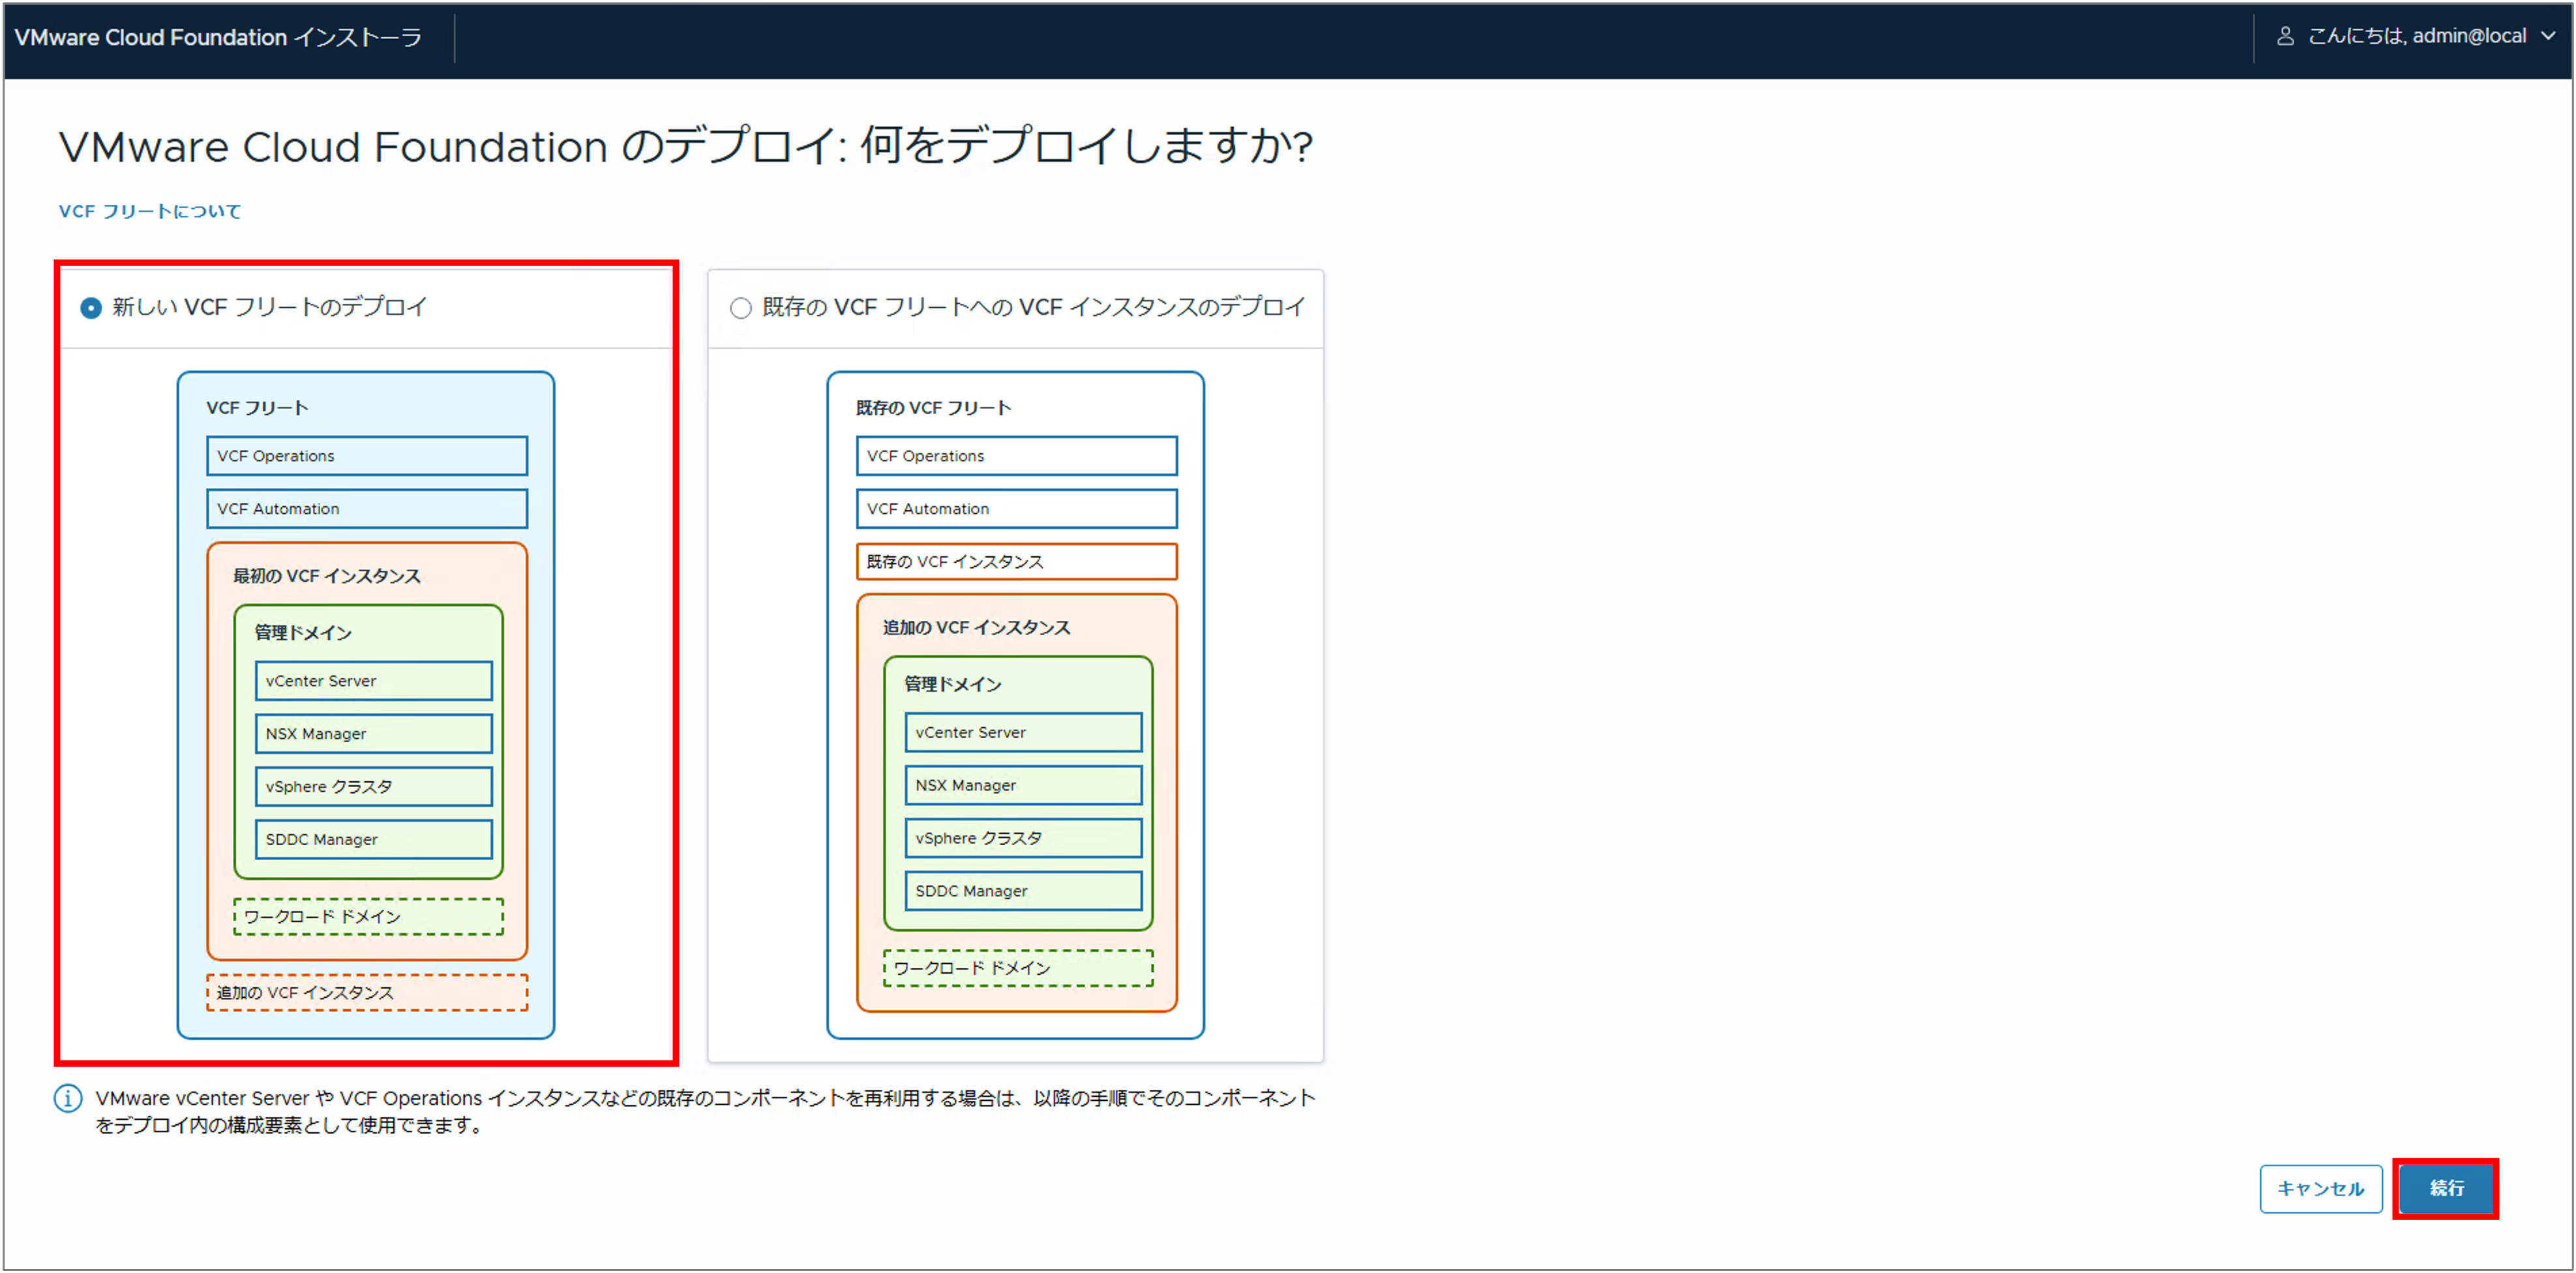Image resolution: width=2576 pixels, height=1273 pixels.
Task: Click VCF Operations box in new fleet diagram
Action: pyautogui.click(x=367, y=456)
